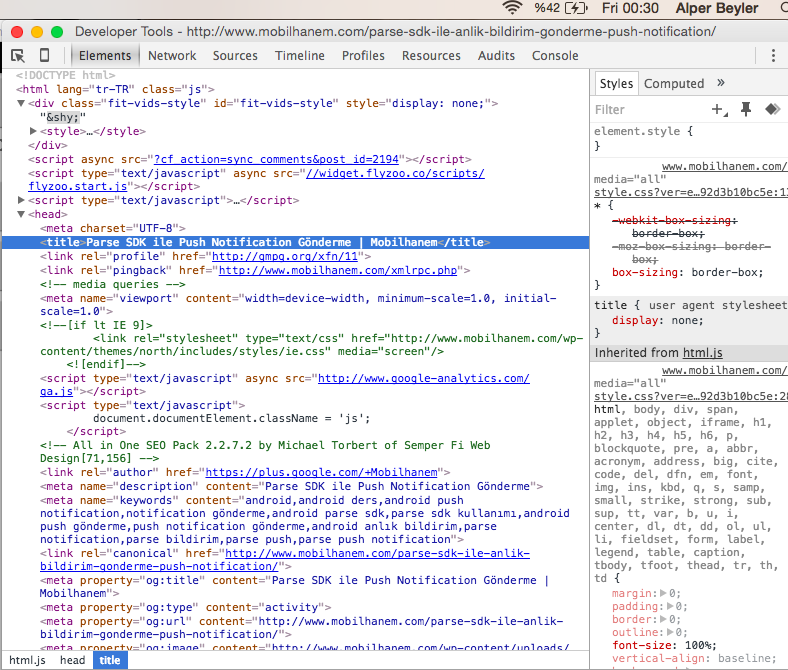Open the Elements tab

point(105,55)
